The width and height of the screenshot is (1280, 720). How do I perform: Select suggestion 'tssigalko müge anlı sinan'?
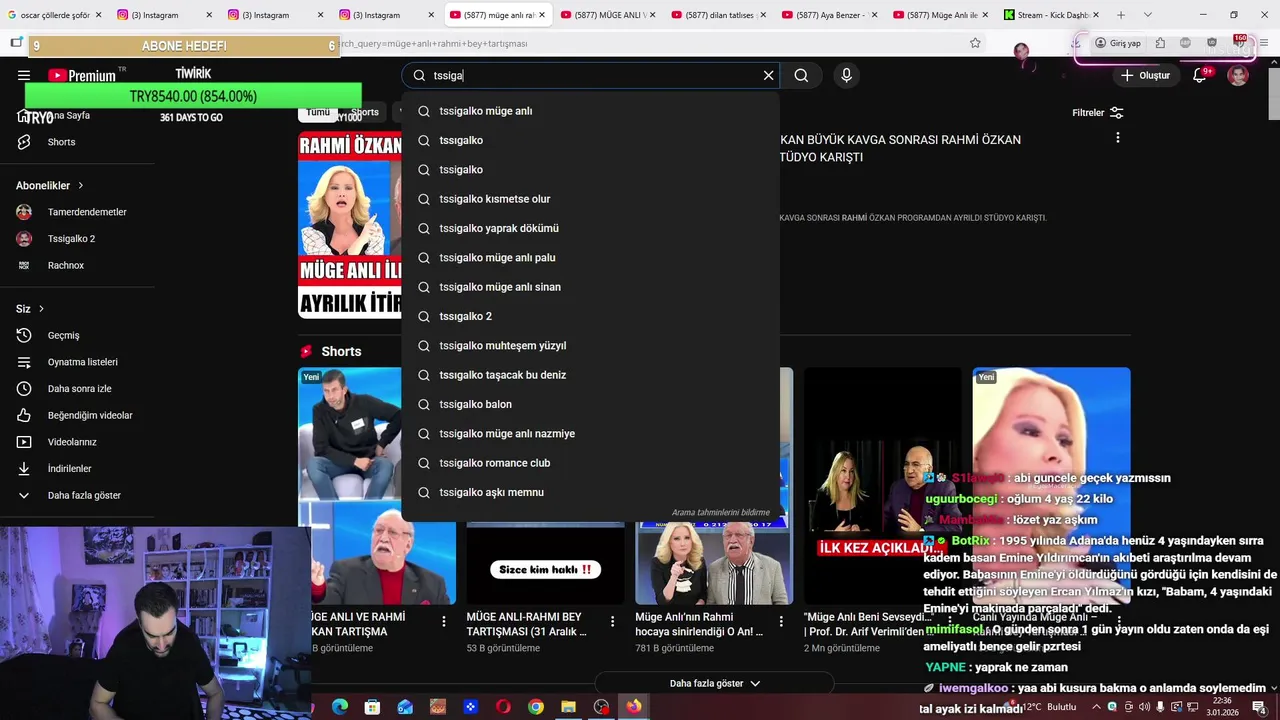click(x=590, y=287)
